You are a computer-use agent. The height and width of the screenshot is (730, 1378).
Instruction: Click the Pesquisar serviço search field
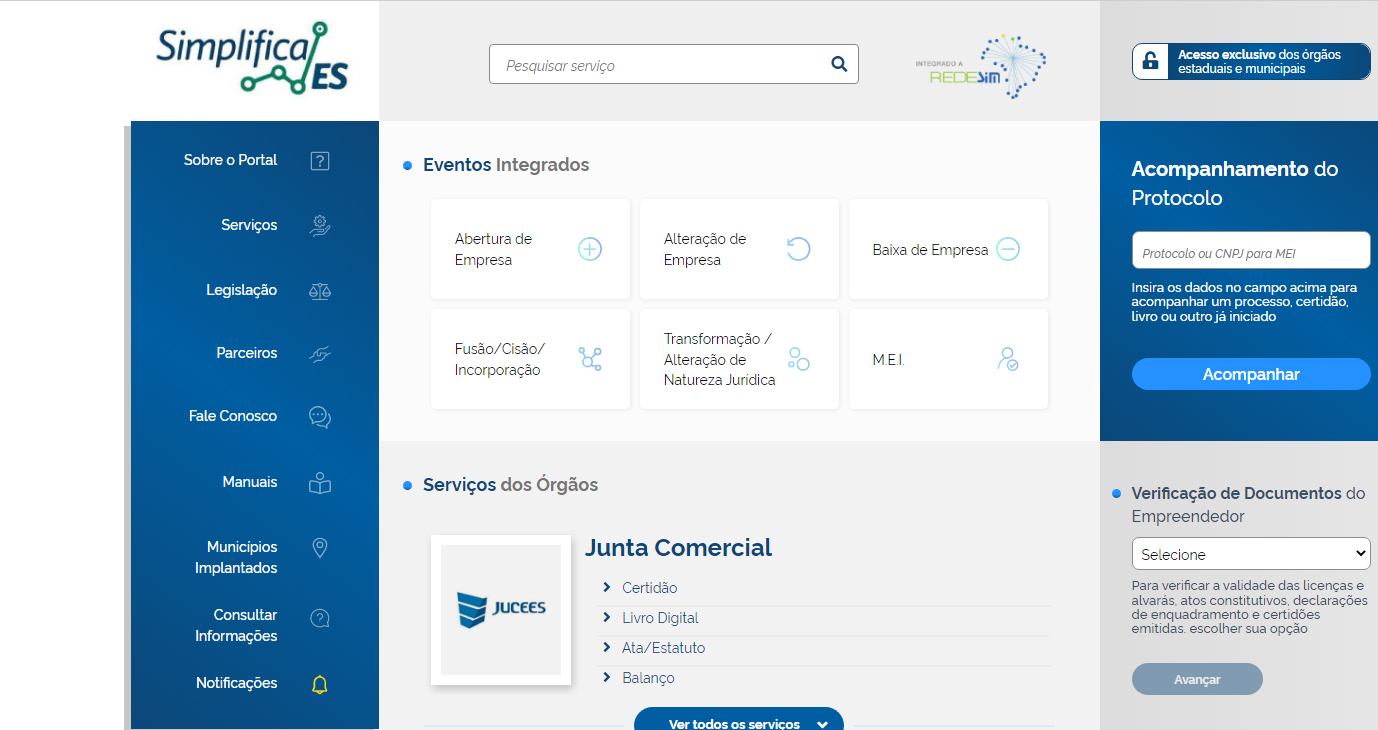click(660, 65)
